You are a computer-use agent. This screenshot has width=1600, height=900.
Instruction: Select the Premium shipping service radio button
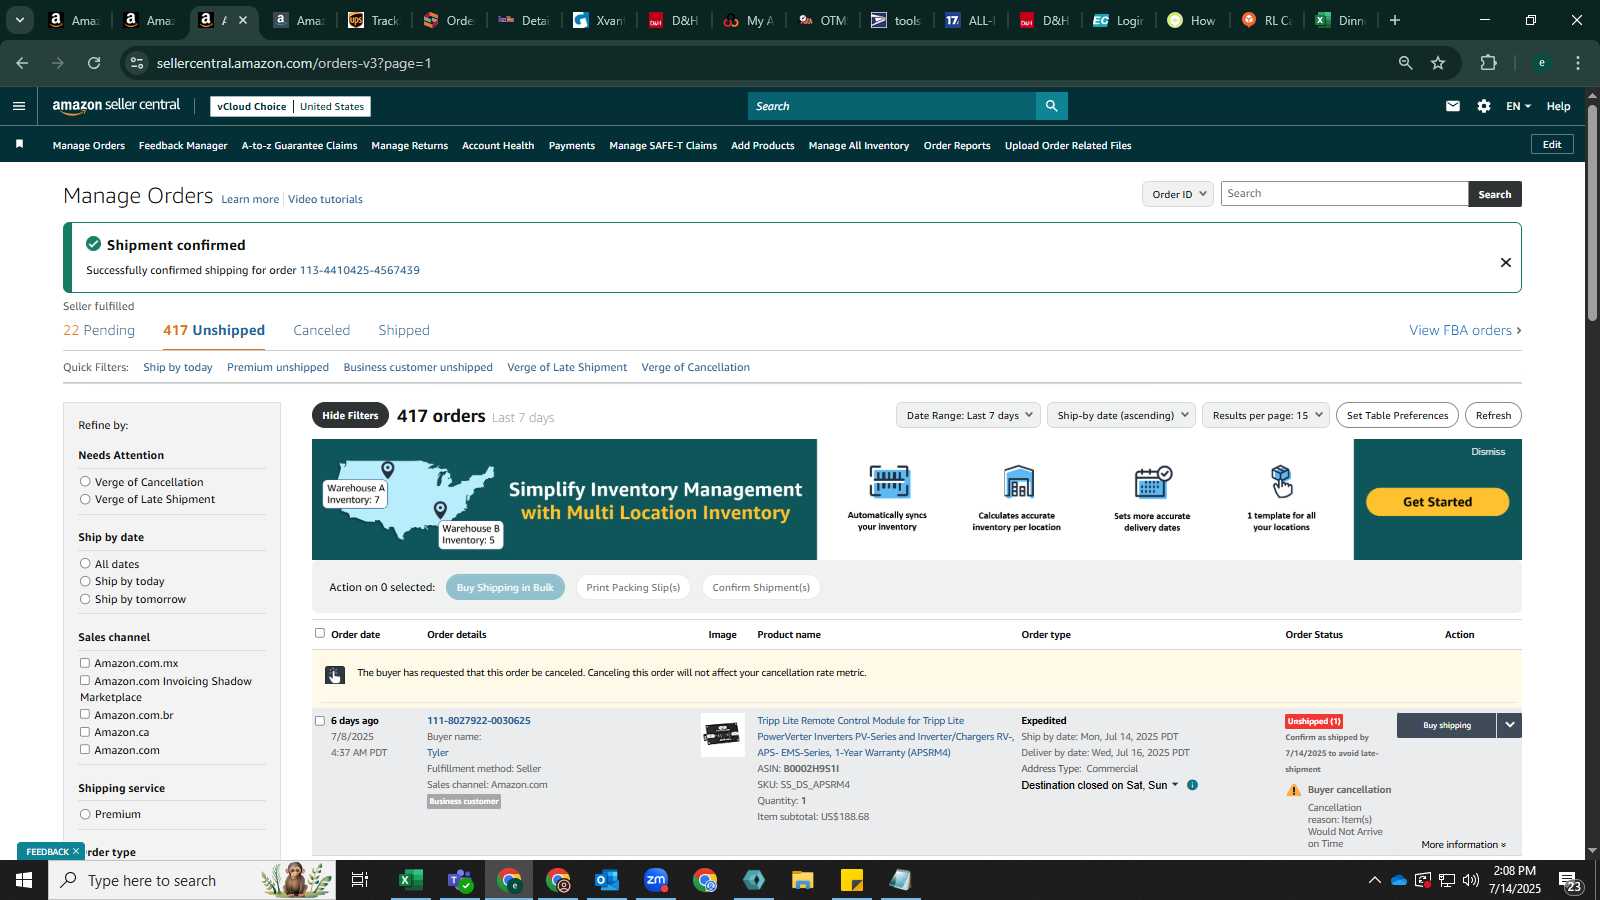click(x=85, y=814)
